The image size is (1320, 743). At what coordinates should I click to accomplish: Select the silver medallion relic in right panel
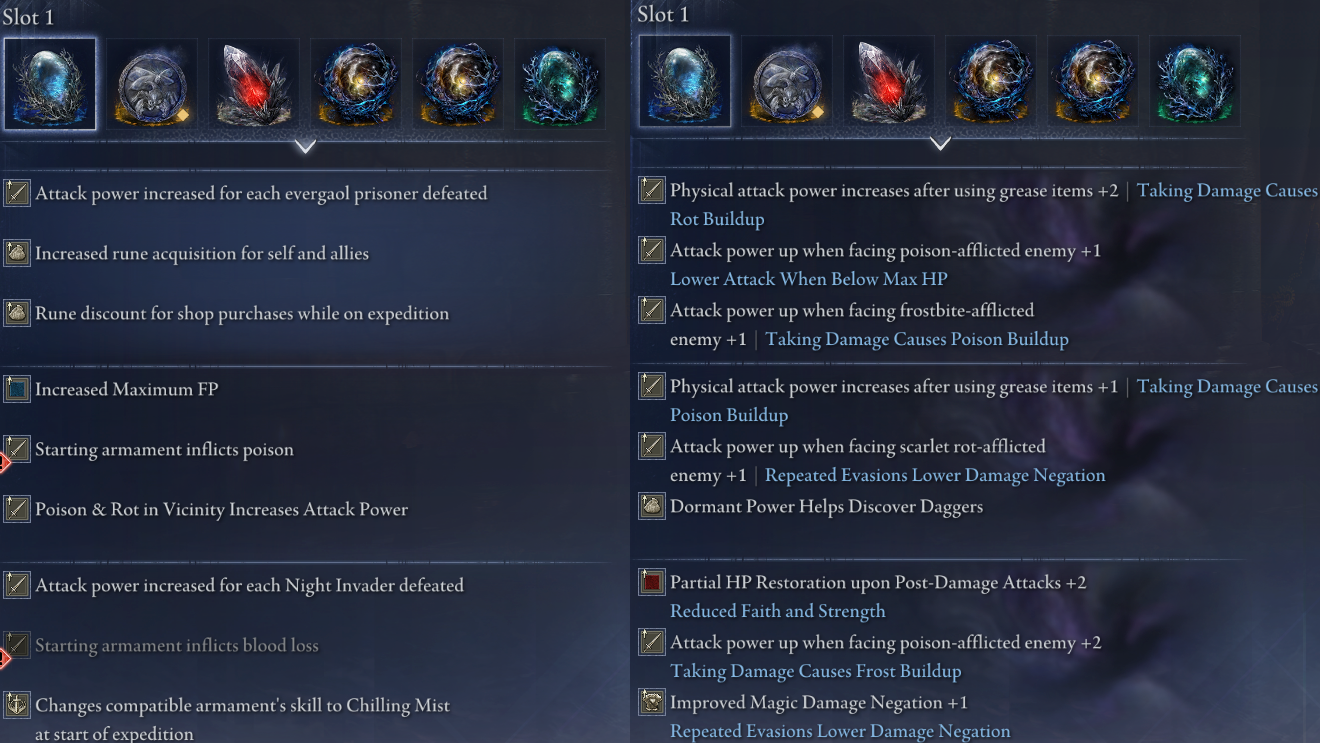(x=787, y=81)
